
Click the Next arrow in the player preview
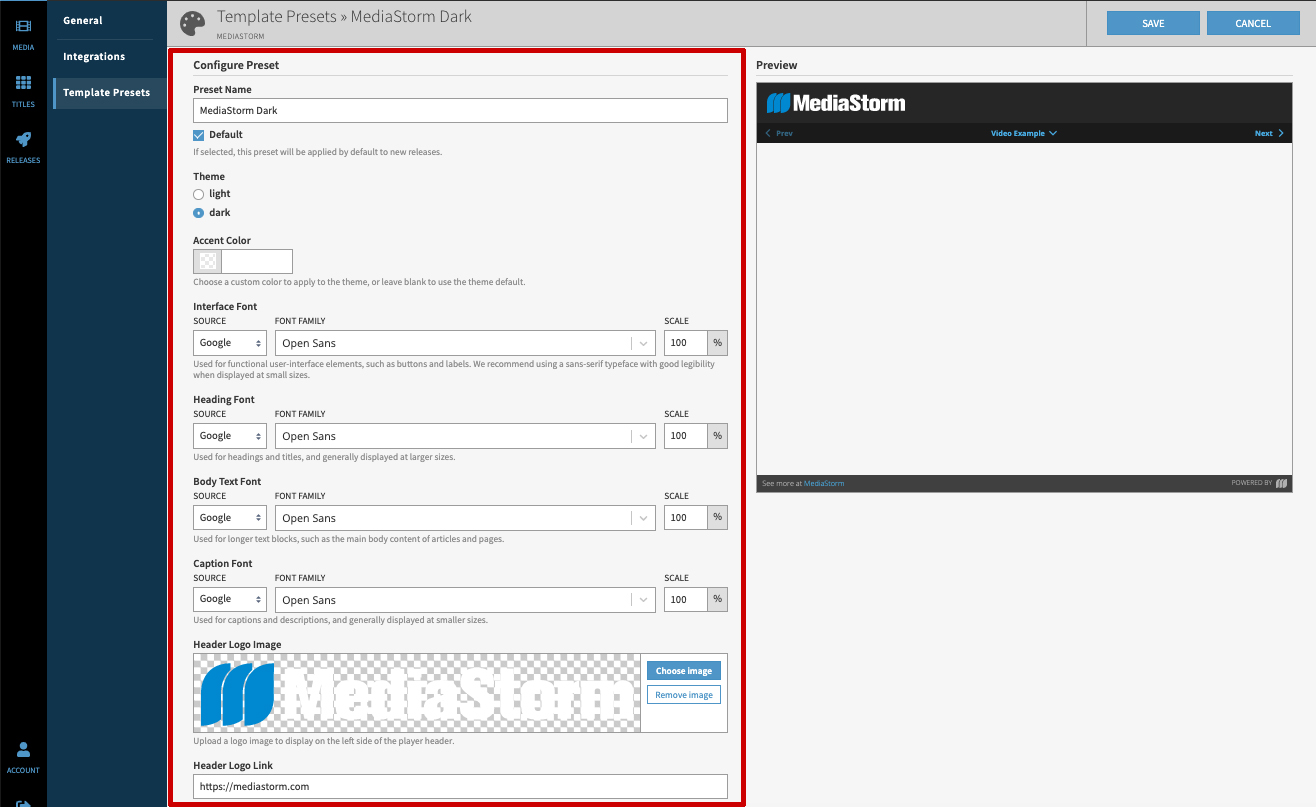coord(1267,133)
